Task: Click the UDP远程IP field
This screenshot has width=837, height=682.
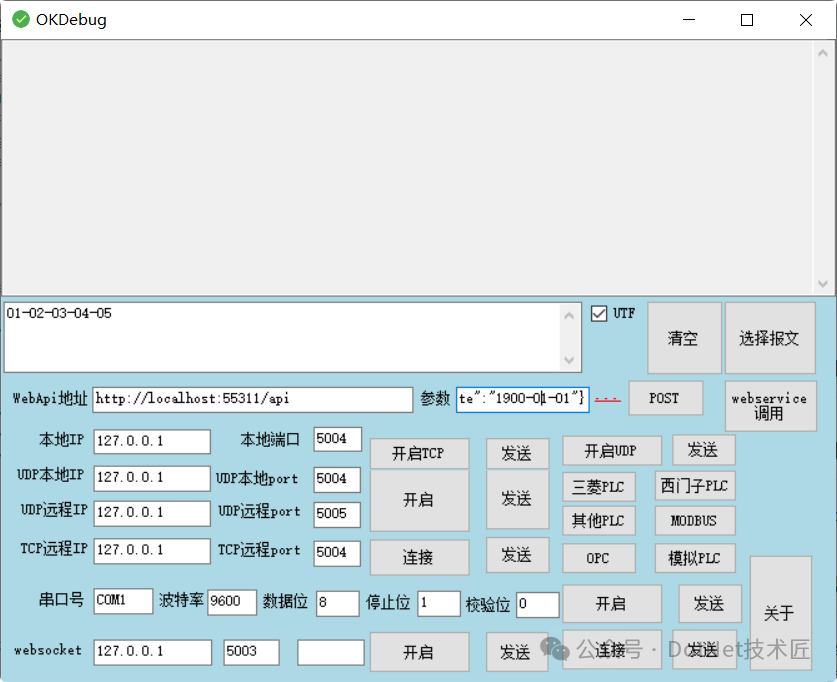Action: [x=152, y=513]
